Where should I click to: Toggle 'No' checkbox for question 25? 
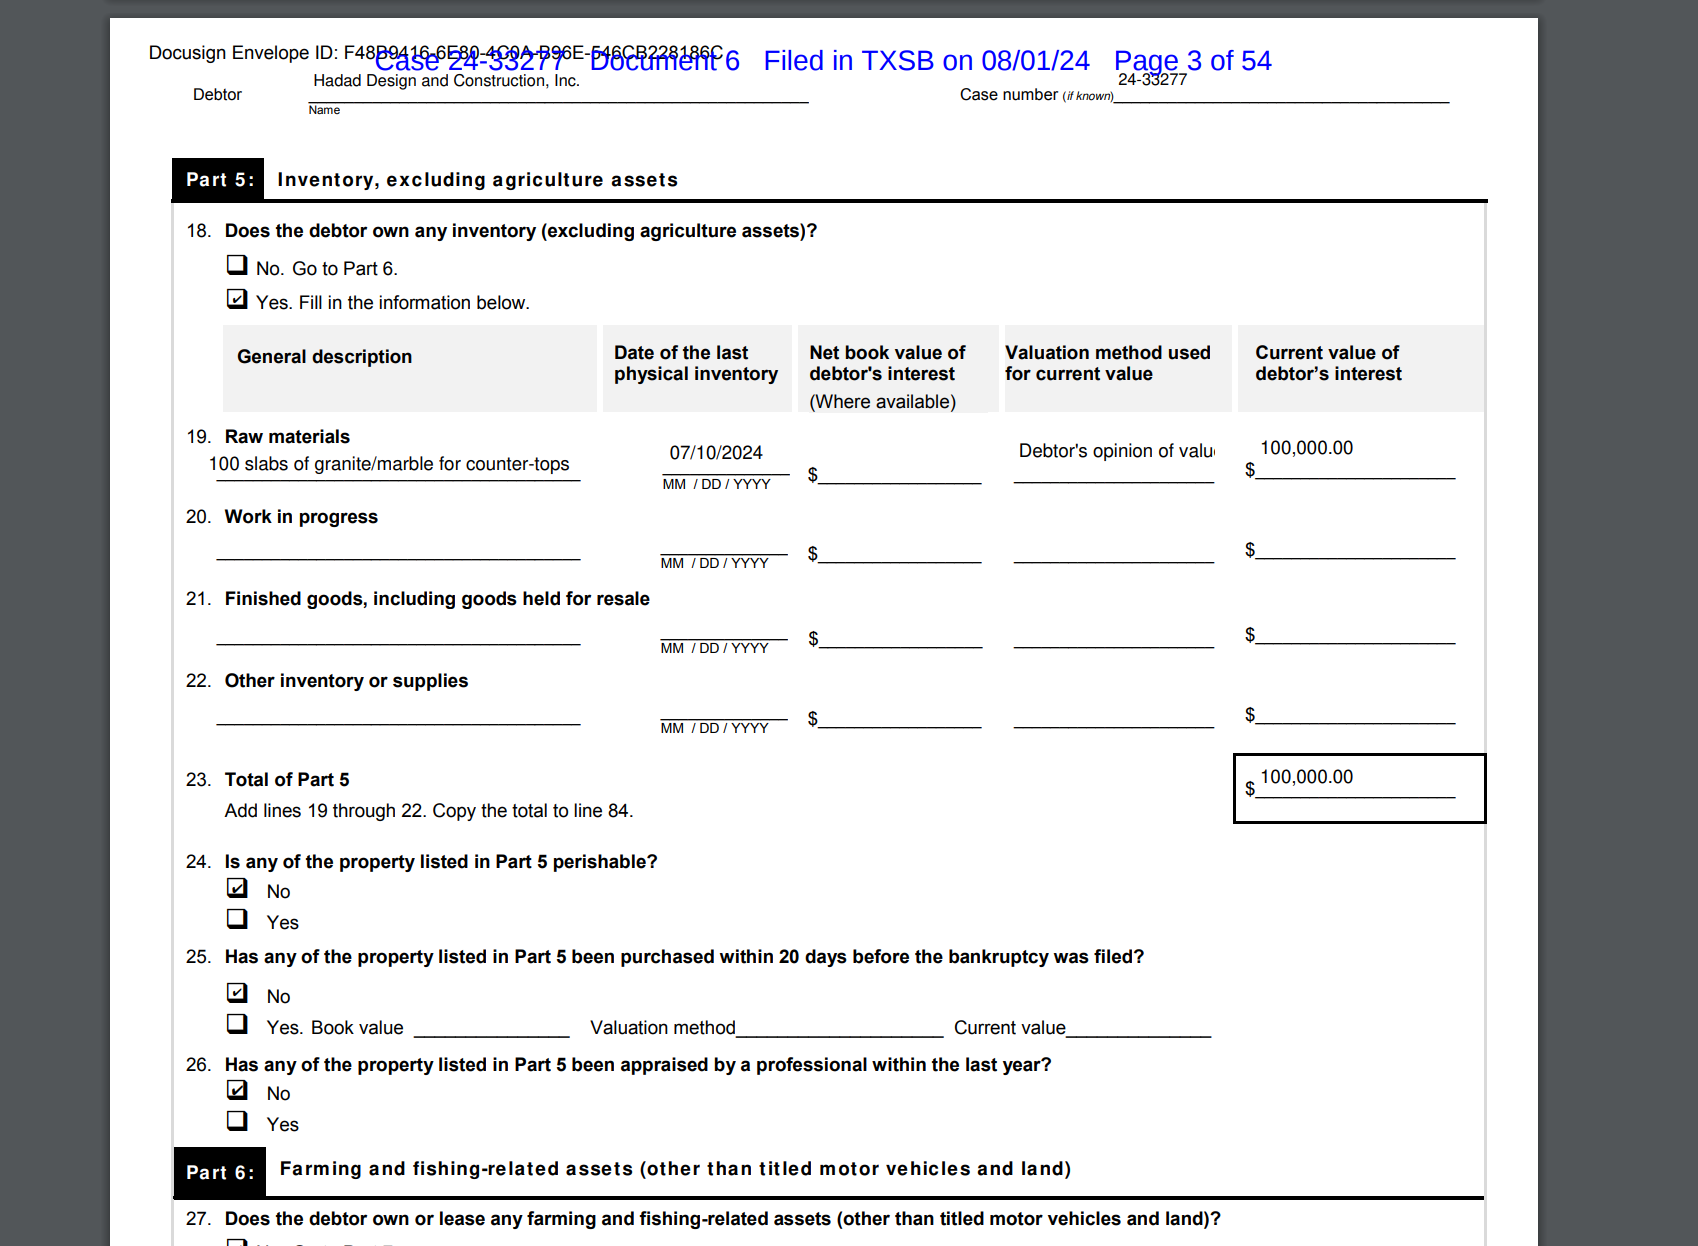(x=237, y=992)
